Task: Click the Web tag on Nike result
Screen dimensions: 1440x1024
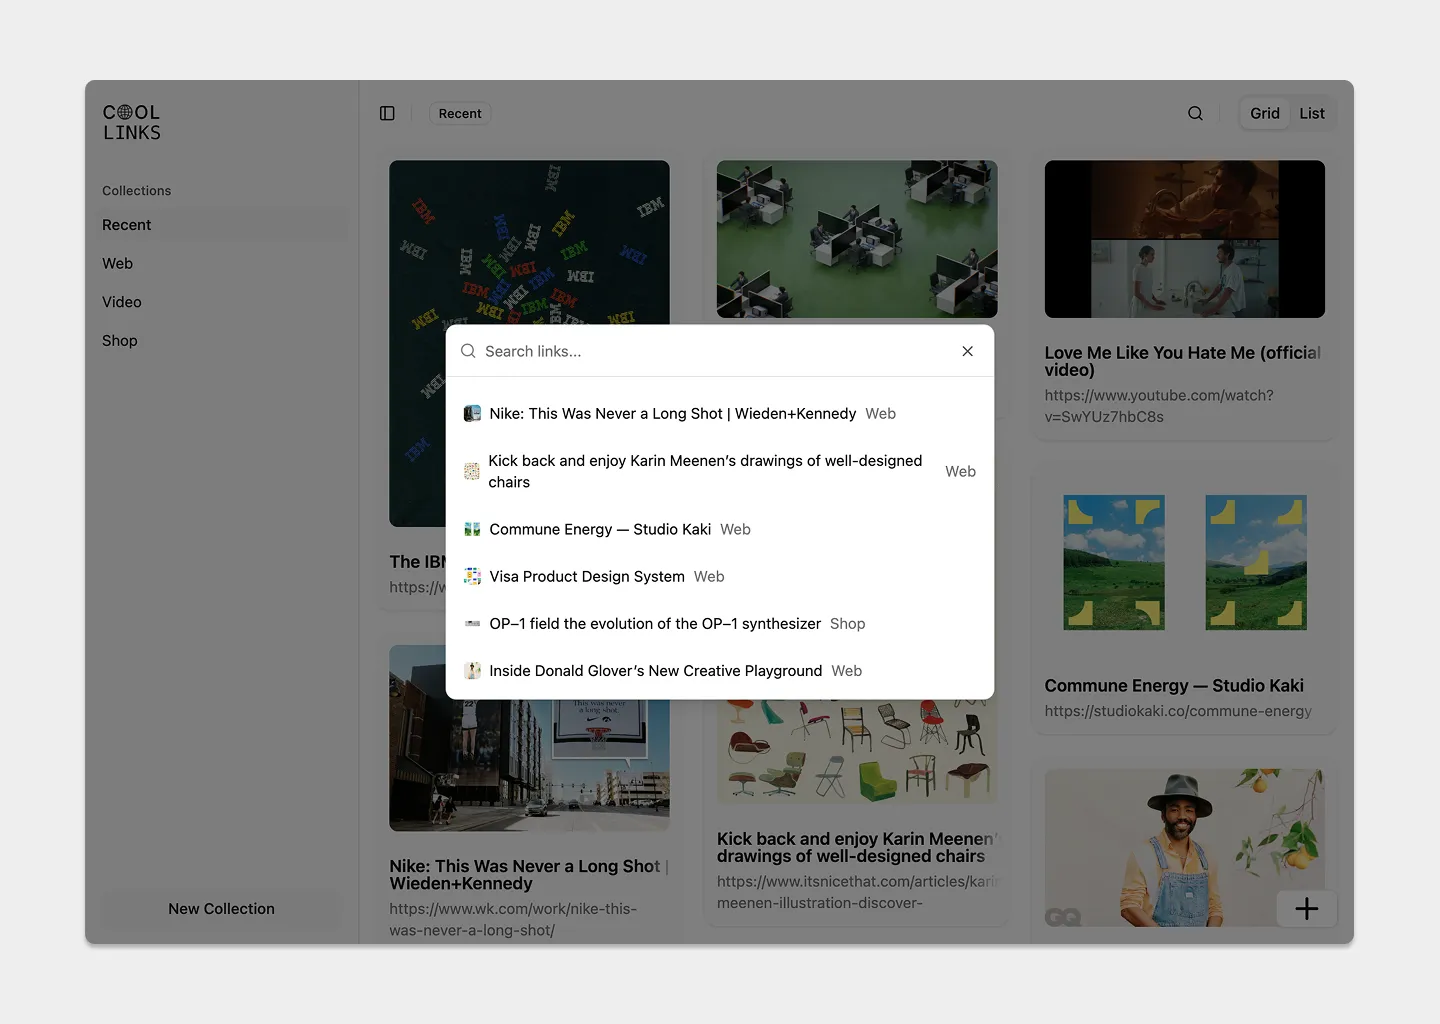Action: [880, 413]
